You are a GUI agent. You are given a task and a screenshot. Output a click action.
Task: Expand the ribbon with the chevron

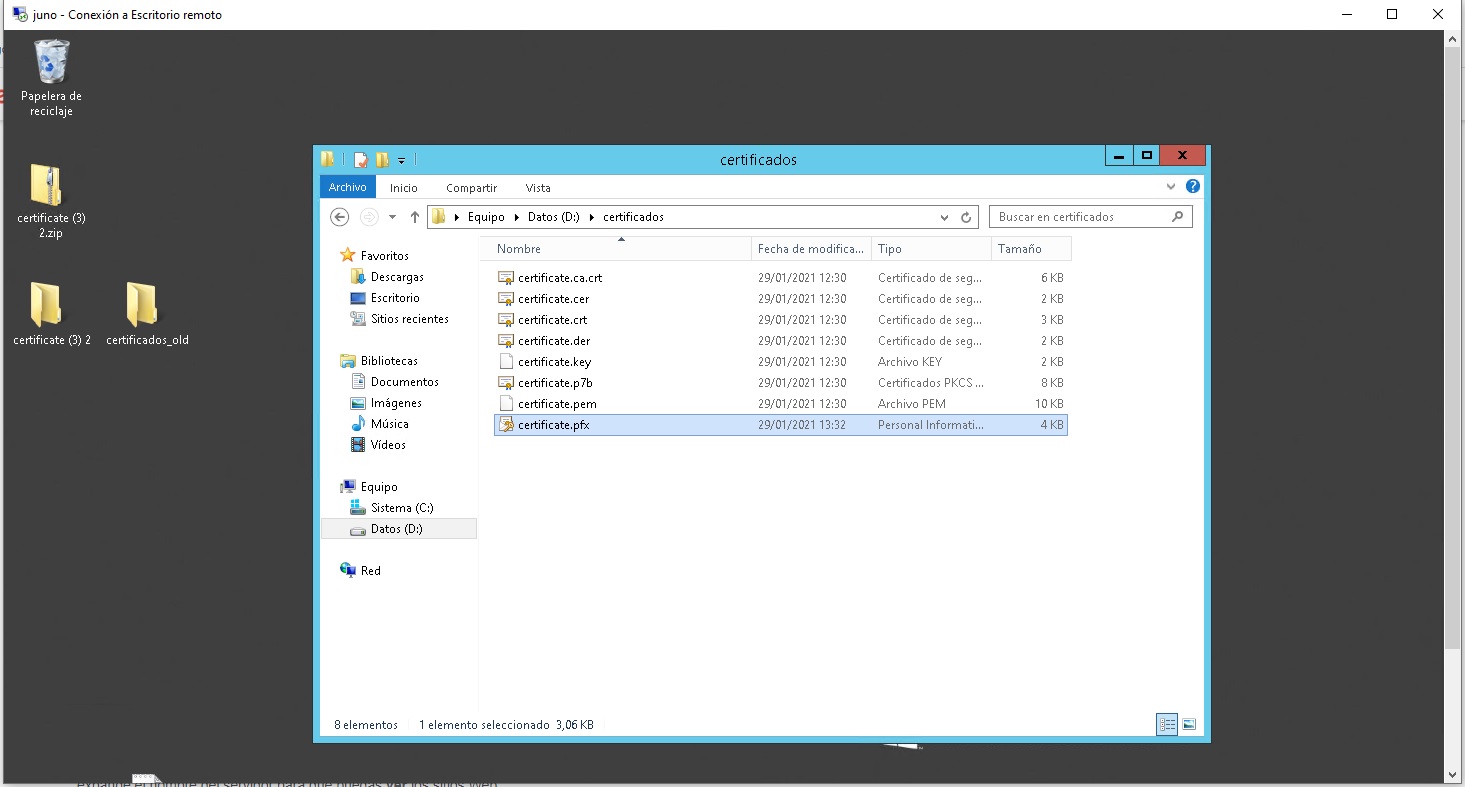[x=1171, y=187]
